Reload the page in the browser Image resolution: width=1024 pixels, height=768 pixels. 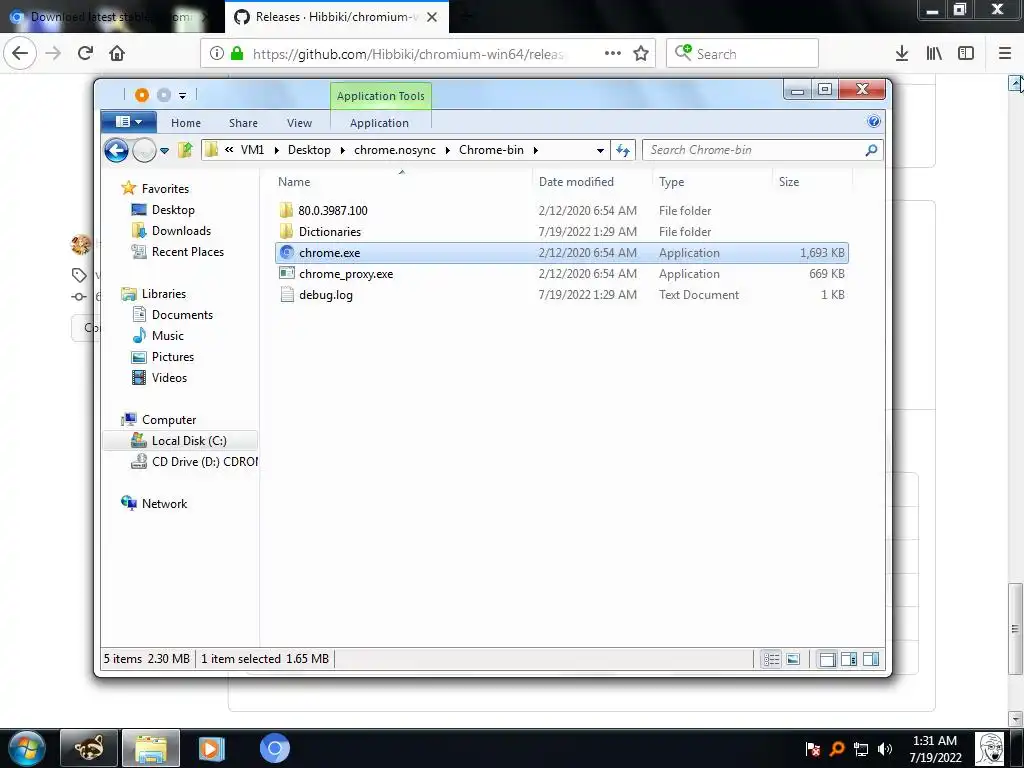click(86, 53)
